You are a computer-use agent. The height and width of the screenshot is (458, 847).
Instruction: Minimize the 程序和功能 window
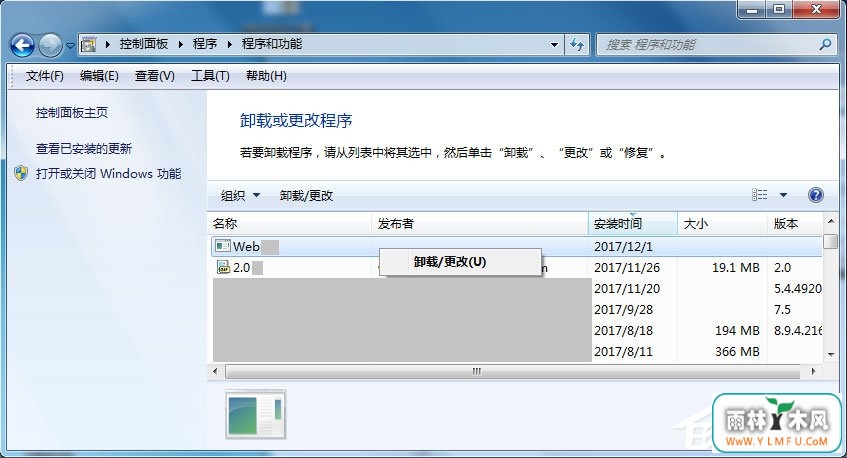point(753,9)
